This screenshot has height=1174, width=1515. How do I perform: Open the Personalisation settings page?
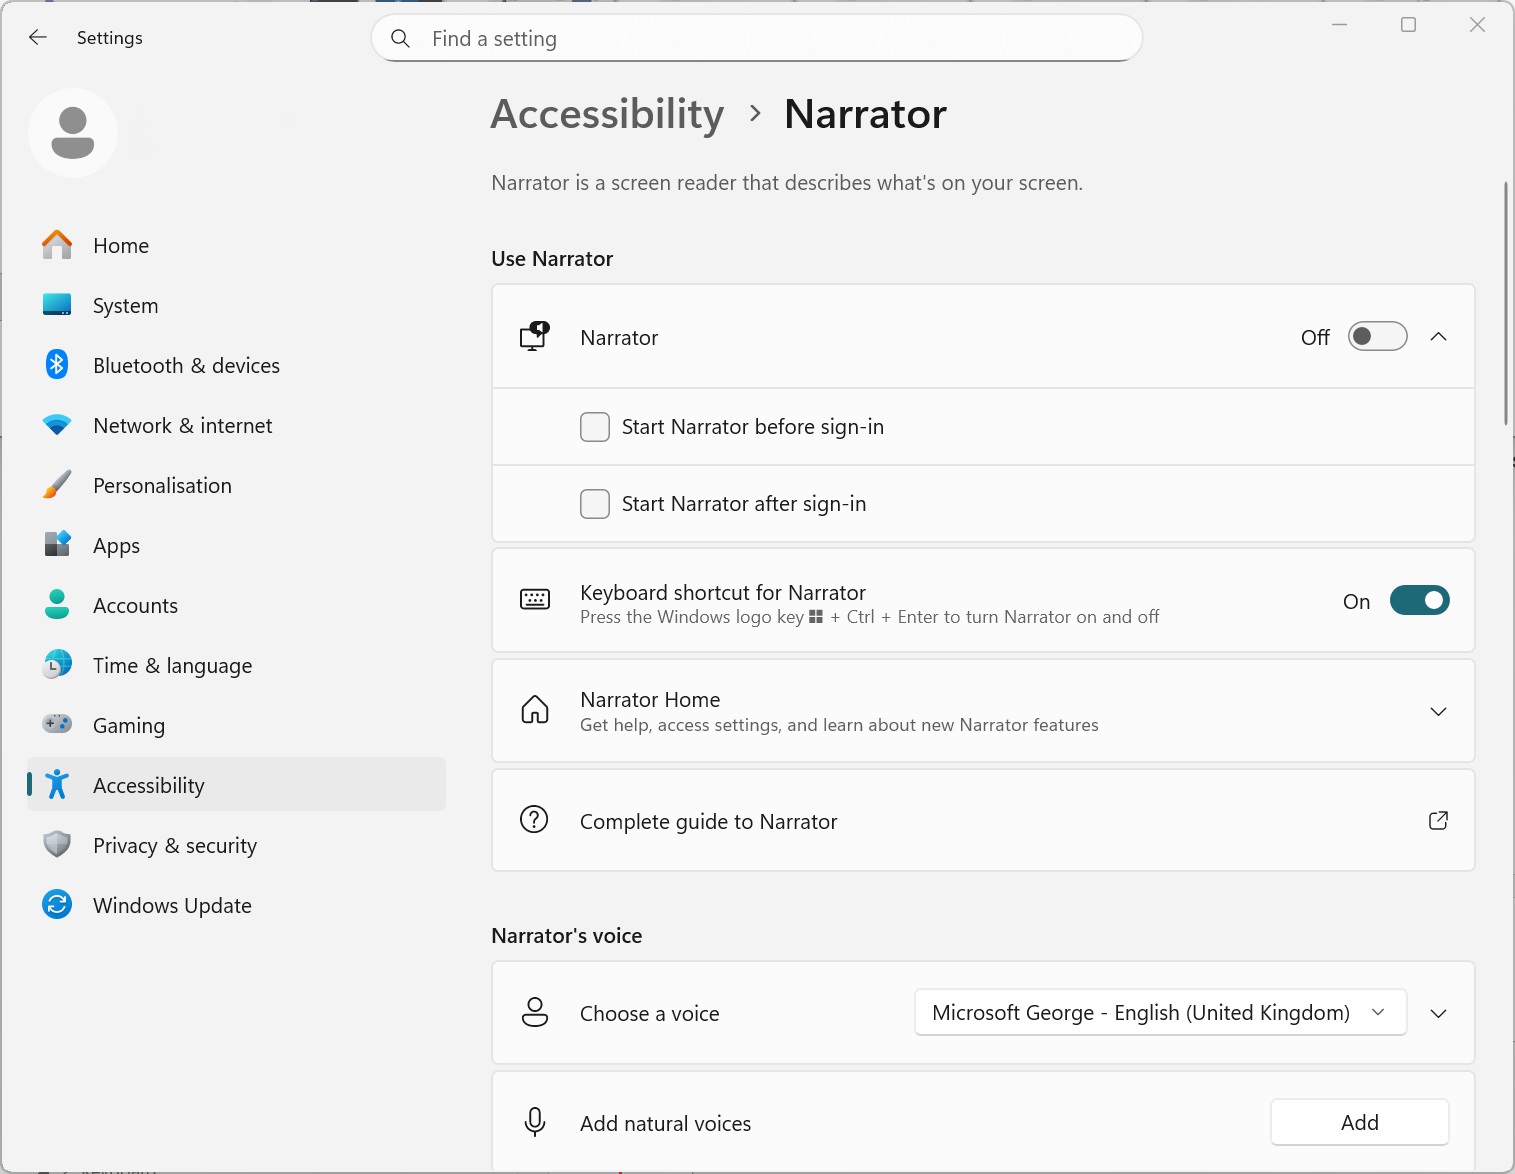coord(162,486)
